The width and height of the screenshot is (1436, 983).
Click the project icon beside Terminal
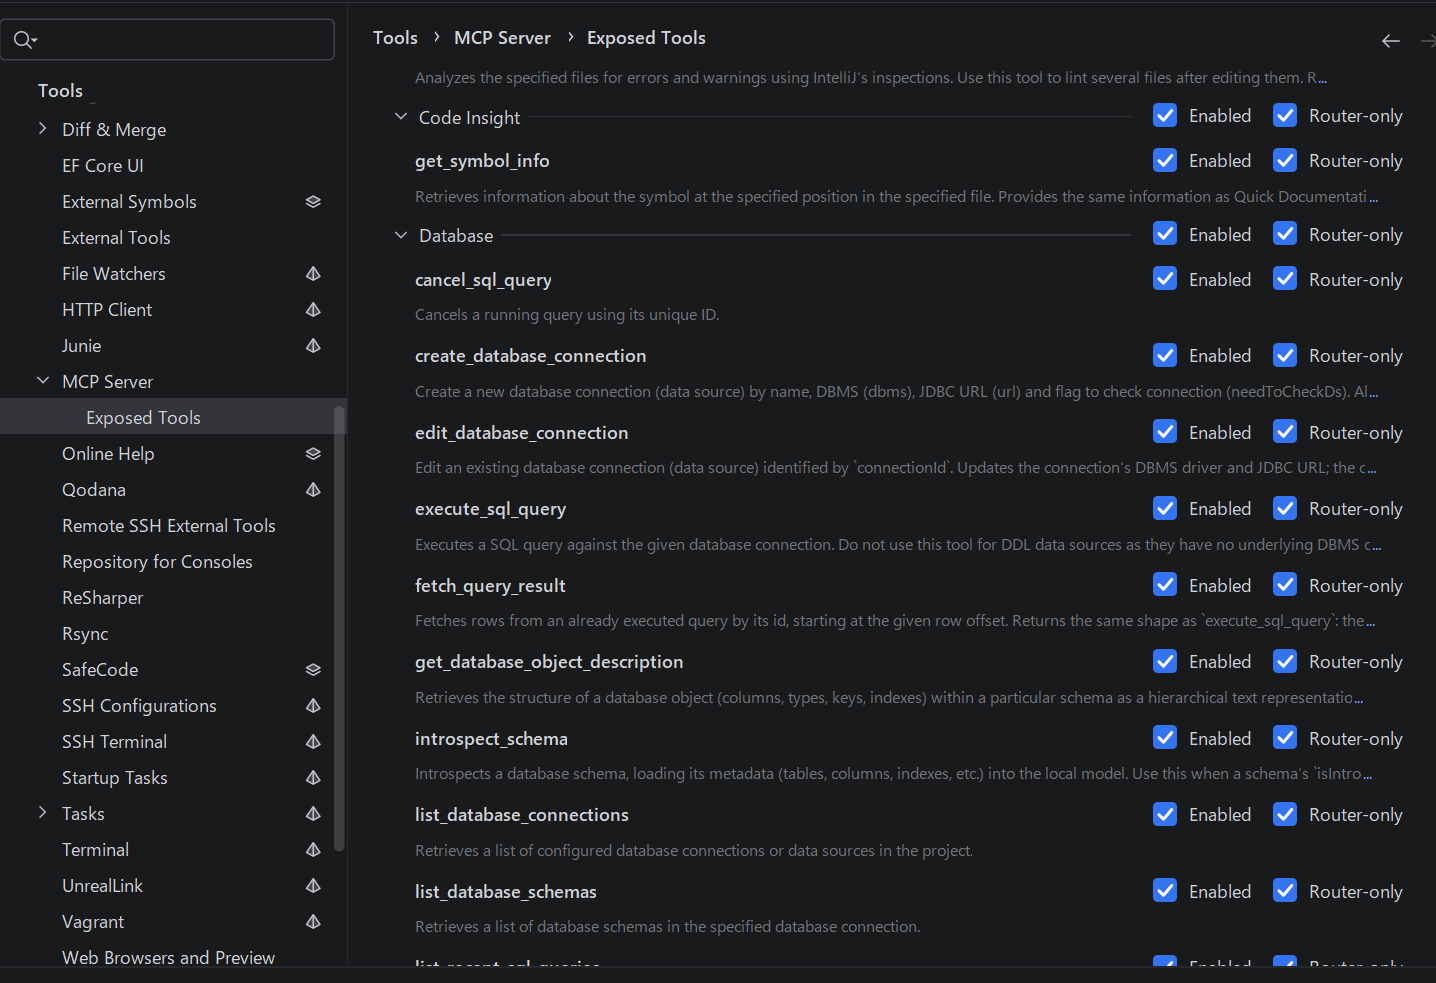pyautogui.click(x=313, y=850)
